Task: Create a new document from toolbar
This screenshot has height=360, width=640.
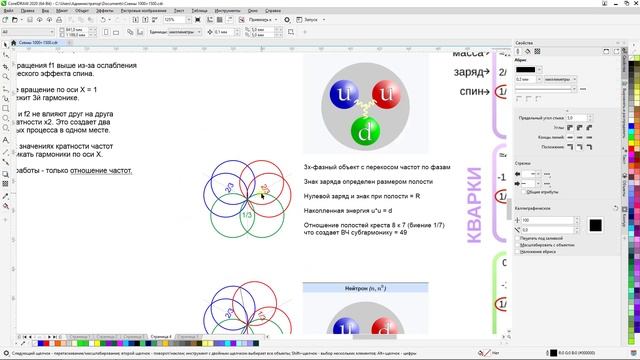Action: (x=5, y=20)
